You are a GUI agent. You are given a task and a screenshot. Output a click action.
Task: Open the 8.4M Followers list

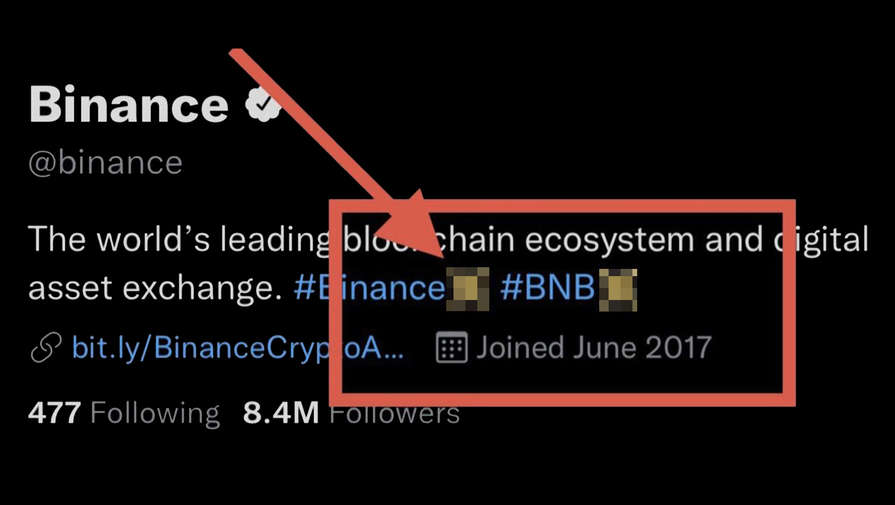coord(351,413)
